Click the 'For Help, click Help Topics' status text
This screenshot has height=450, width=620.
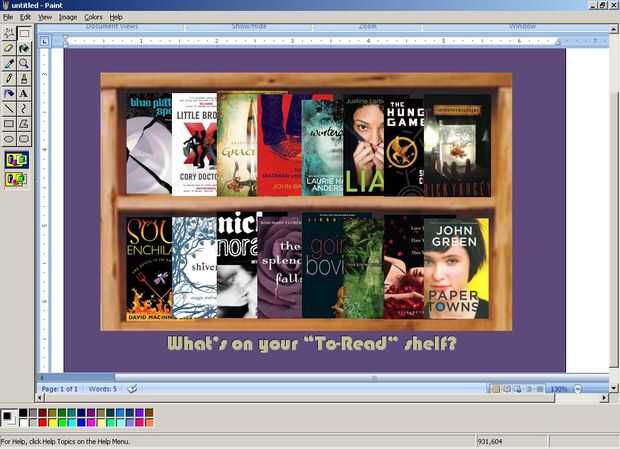(x=64, y=442)
